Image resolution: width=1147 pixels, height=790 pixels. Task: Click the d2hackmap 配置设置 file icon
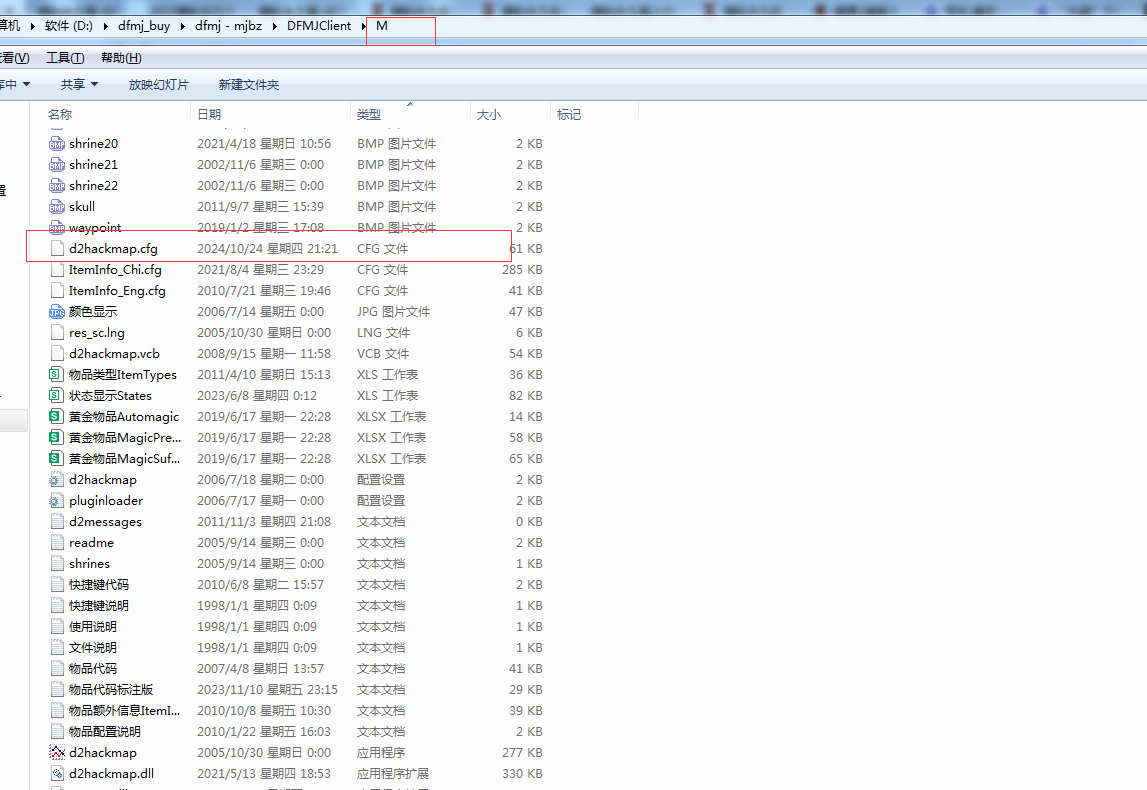point(56,480)
